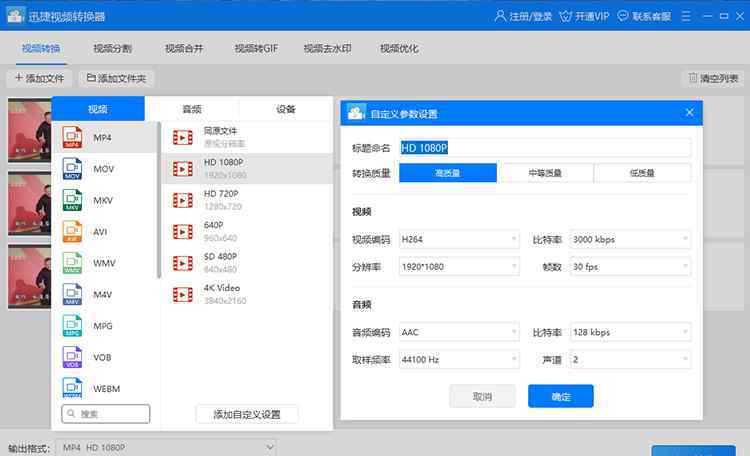The height and width of the screenshot is (456, 750).
Task: Open the 取样频率 44100 Hz dropdown
Action: point(459,359)
